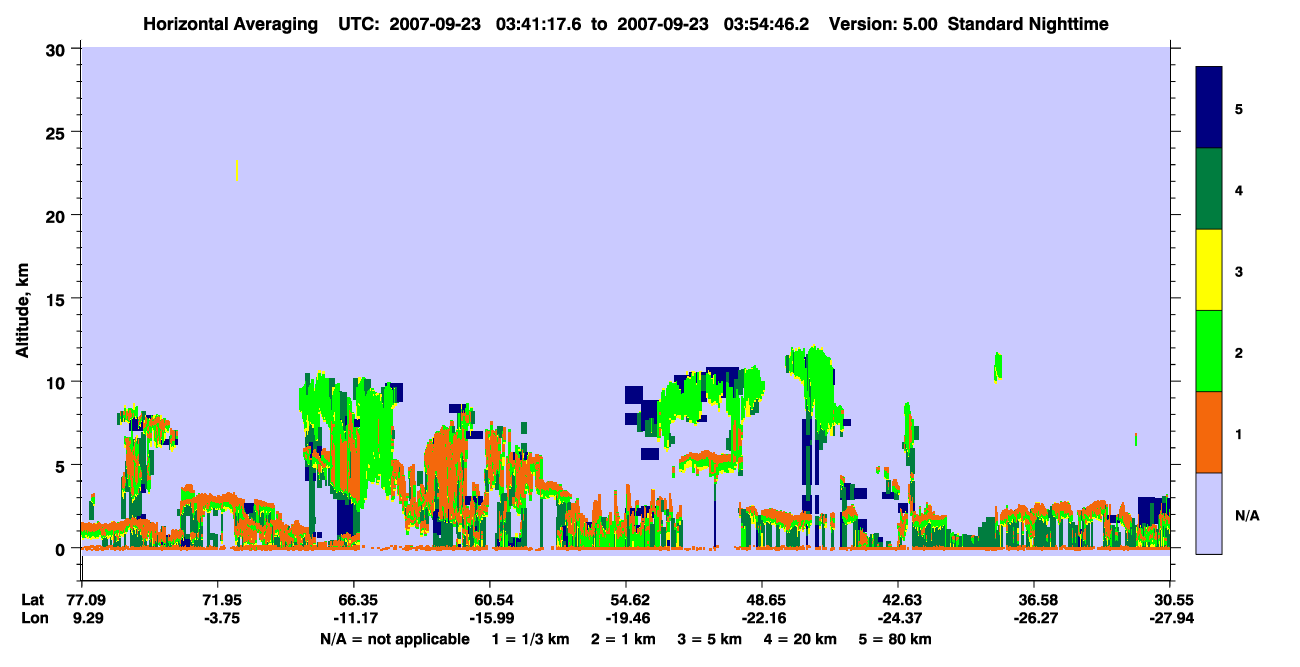
Task: Click the 'N/A = not applicable' legend note
Action: pos(394,639)
